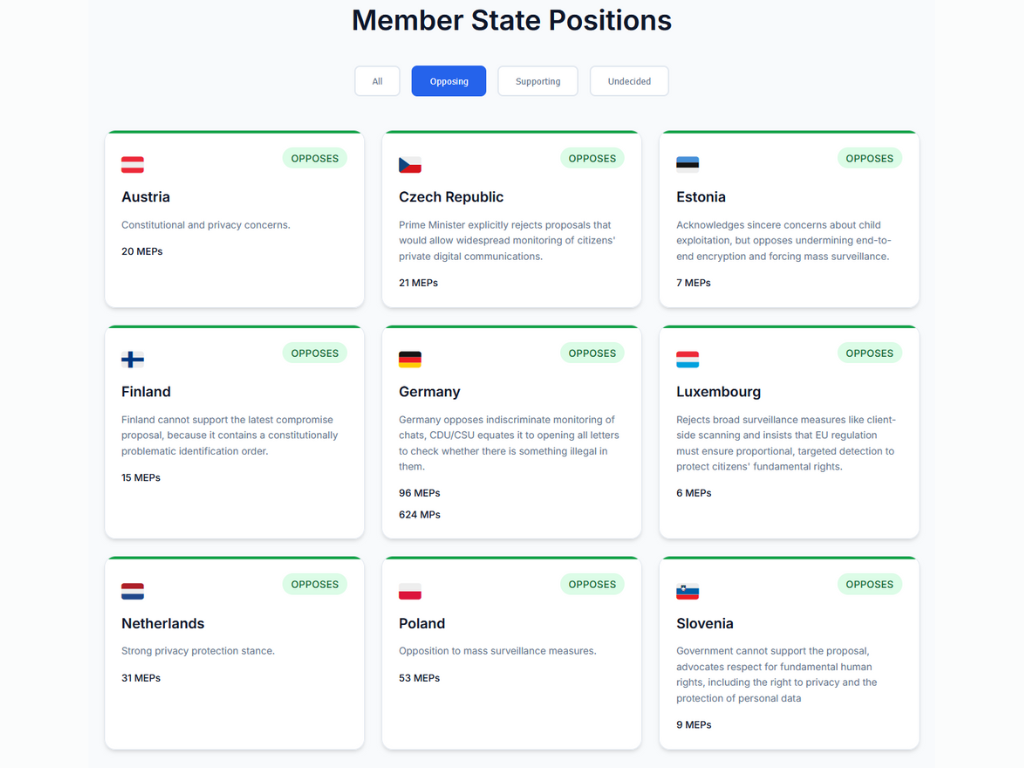Click Poland's 53 MEPs count
The image size is (1024, 768).
[x=420, y=678]
